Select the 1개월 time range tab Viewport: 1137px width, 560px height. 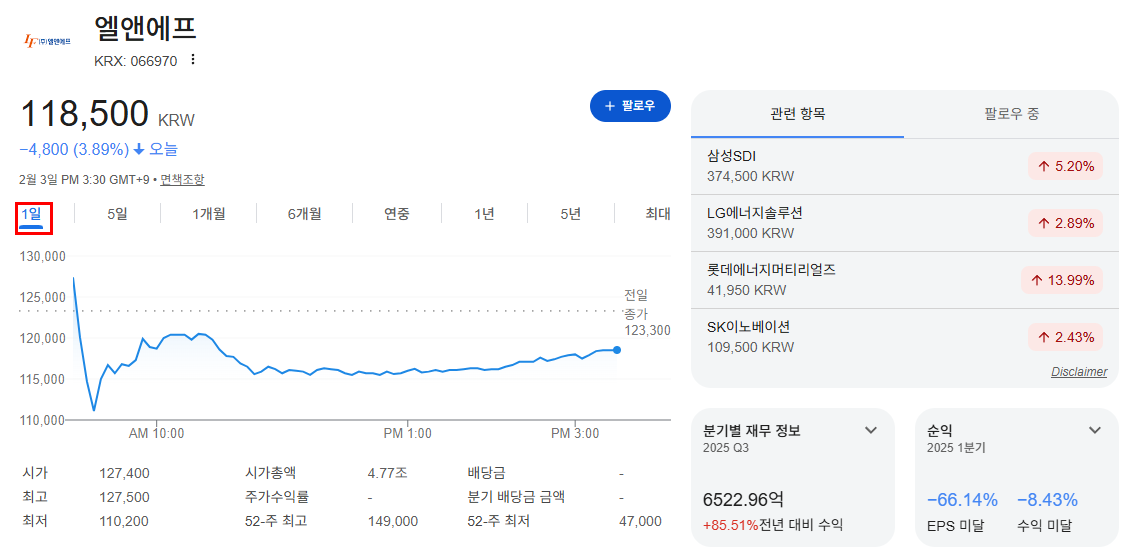[x=209, y=214]
